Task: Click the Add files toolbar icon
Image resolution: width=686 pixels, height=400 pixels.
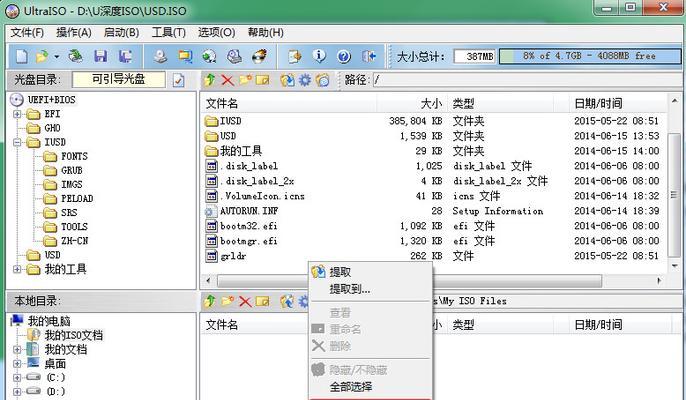Action: click(x=295, y=56)
